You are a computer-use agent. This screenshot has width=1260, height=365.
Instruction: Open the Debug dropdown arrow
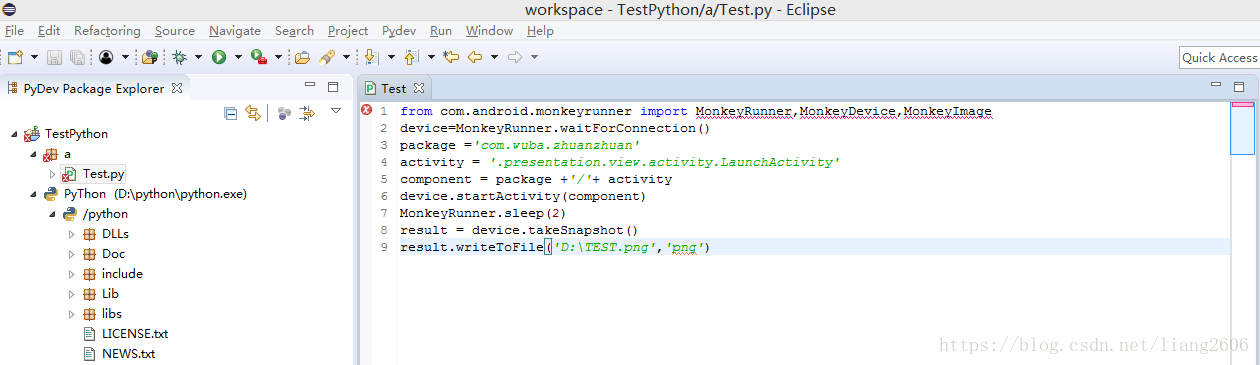point(198,57)
